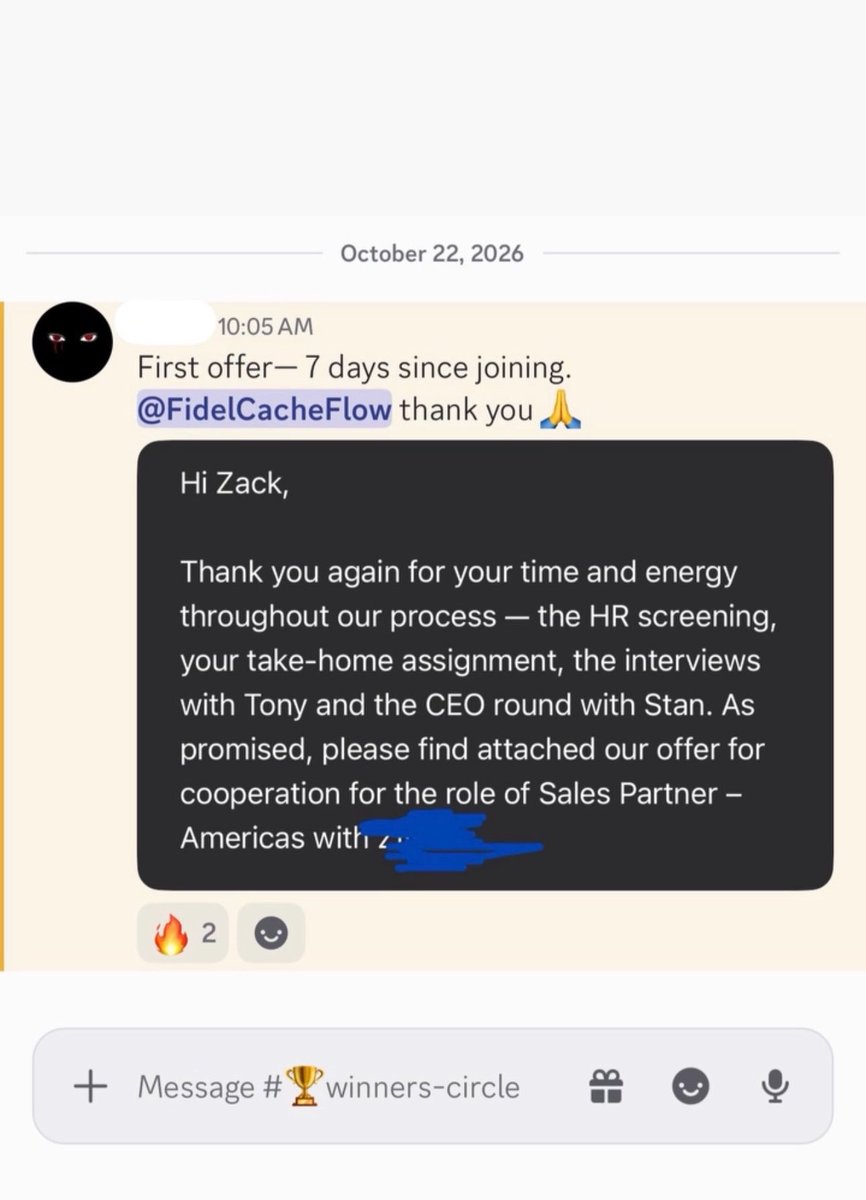Open the offer email screenshot attachment
This screenshot has width=866, height=1200.
[485, 665]
